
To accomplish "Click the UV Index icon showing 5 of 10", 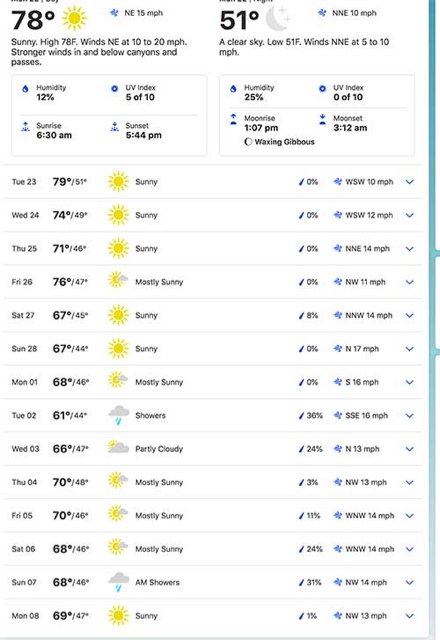I will pos(115,89).
